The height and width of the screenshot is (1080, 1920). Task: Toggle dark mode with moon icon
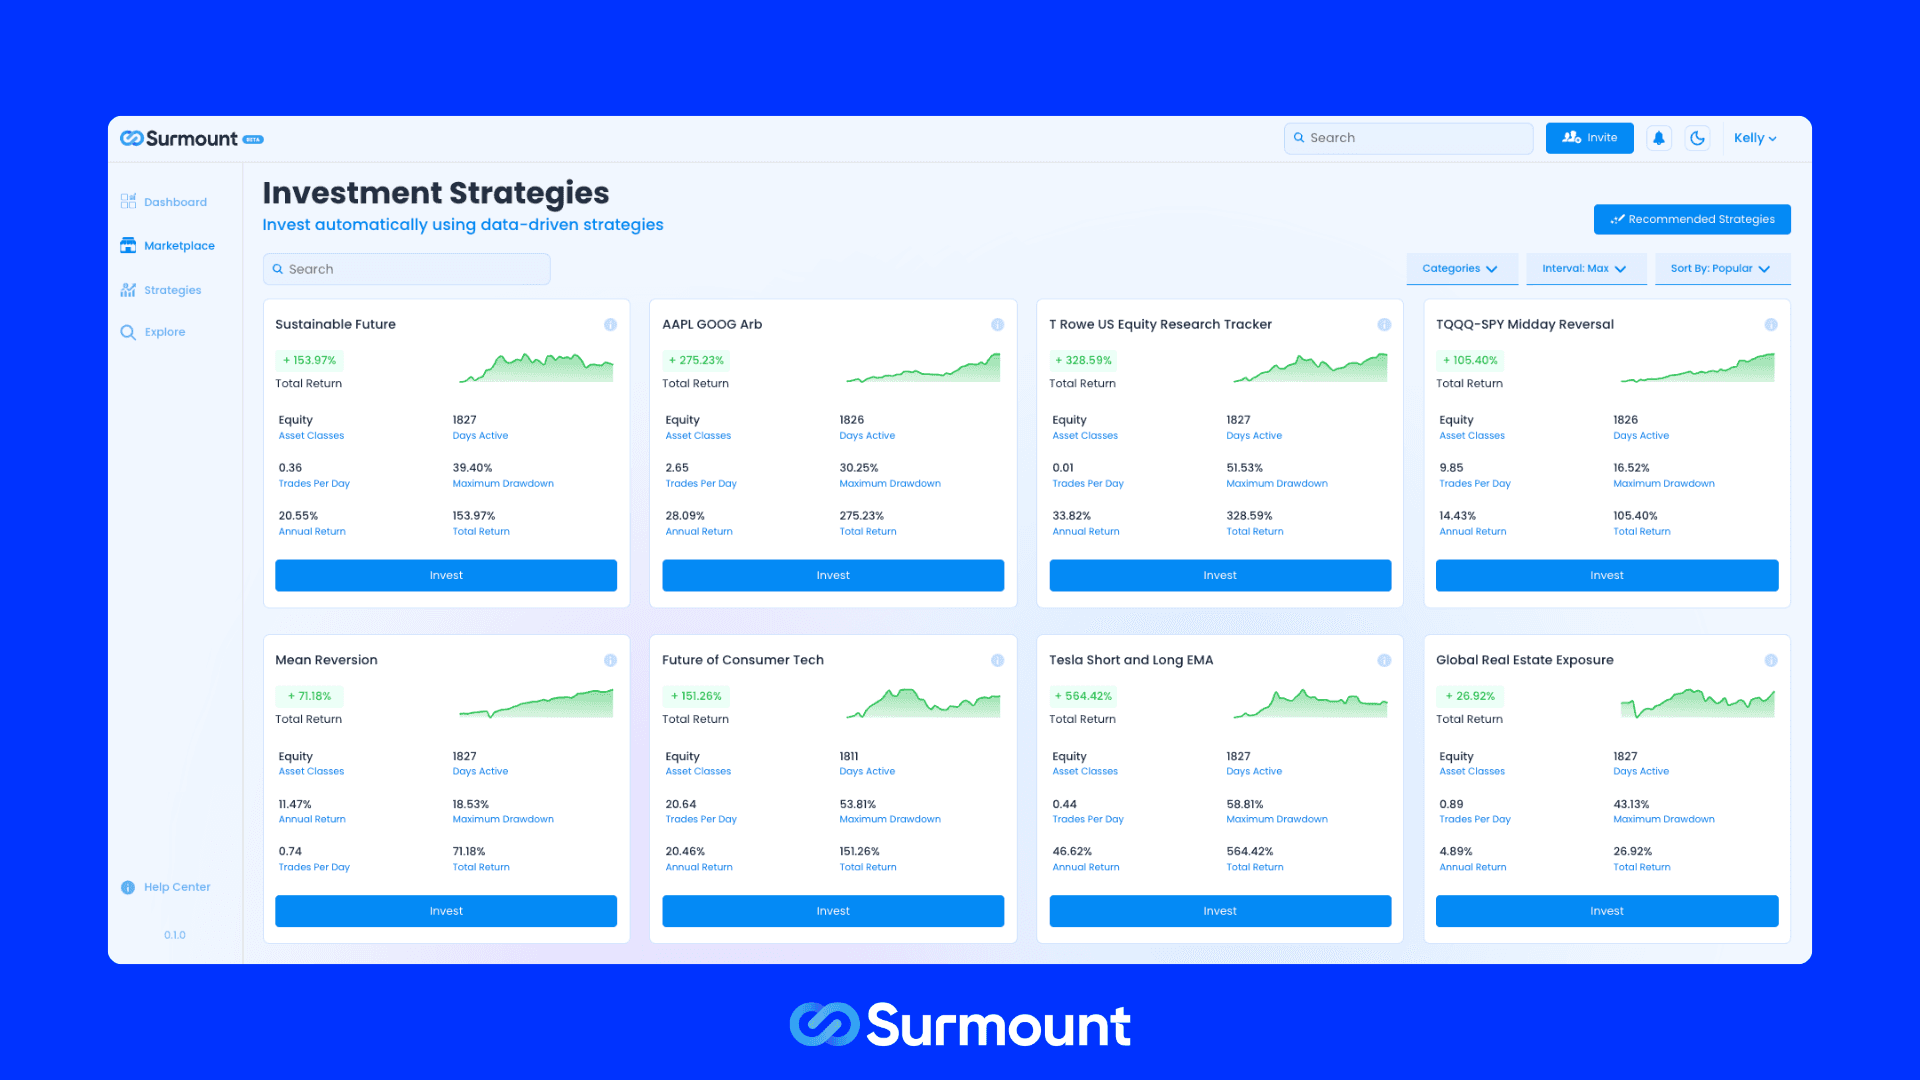tap(1698, 137)
